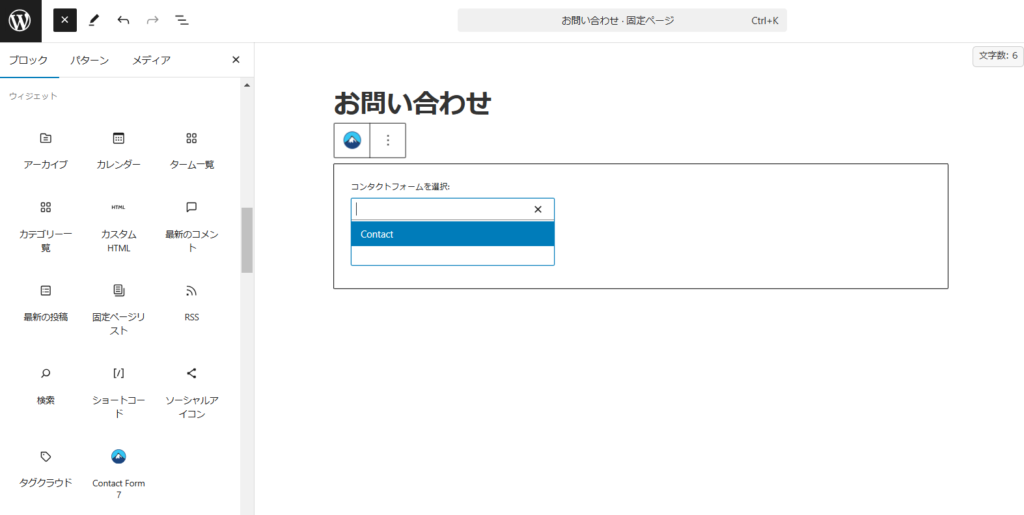Open the WordPress logo menu
Screen dimensions: 1024x515
(20, 21)
